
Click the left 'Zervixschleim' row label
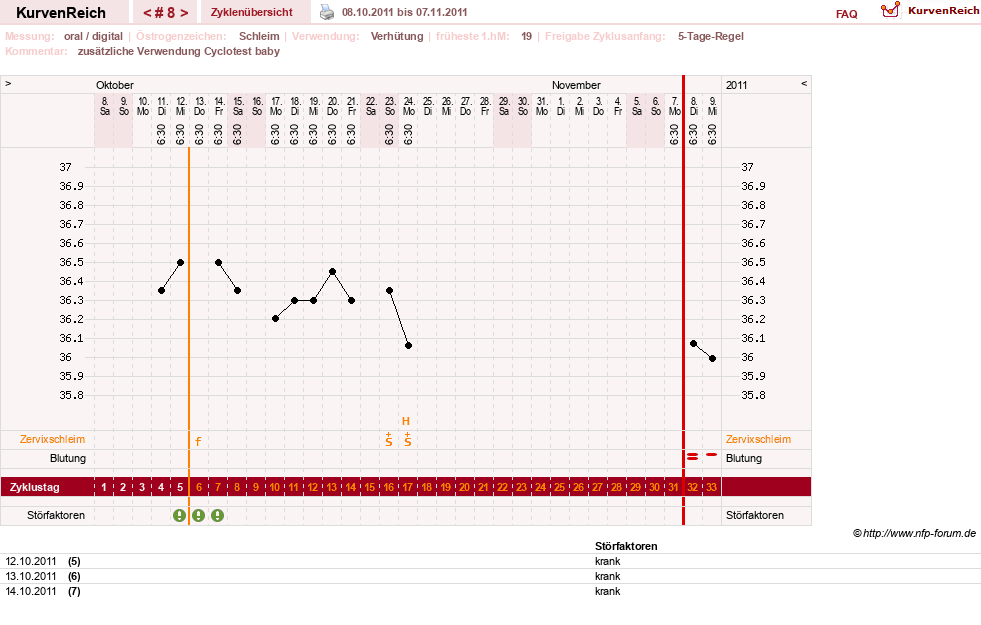[52, 439]
